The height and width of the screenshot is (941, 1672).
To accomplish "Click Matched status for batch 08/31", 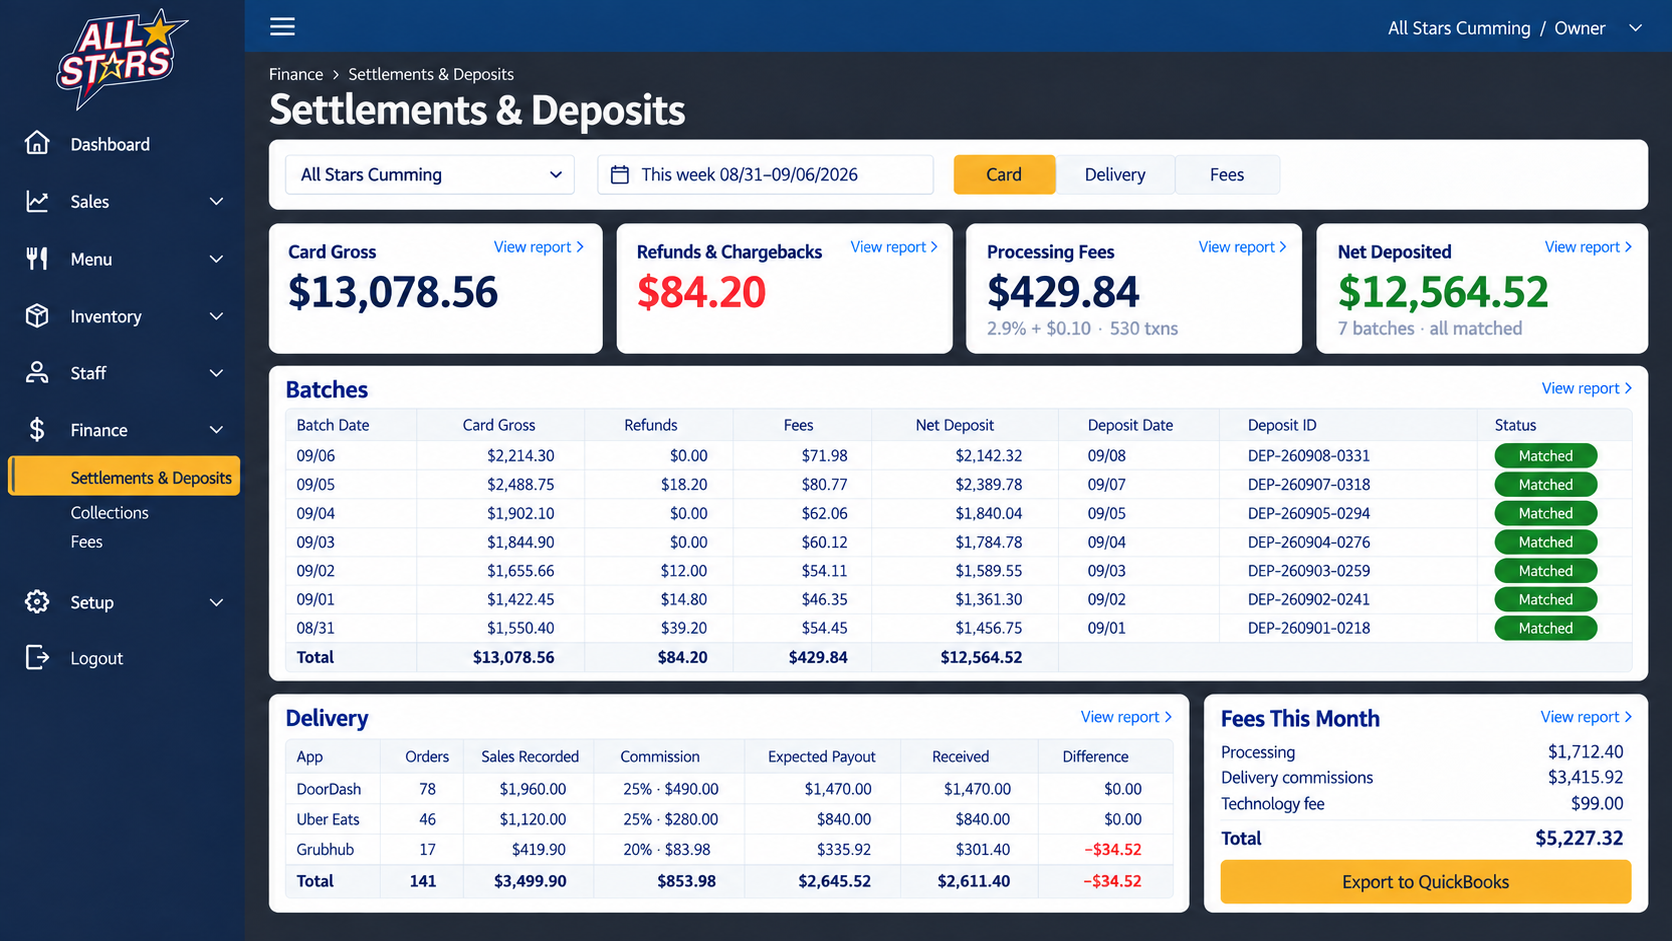I will pyautogui.click(x=1545, y=628).
